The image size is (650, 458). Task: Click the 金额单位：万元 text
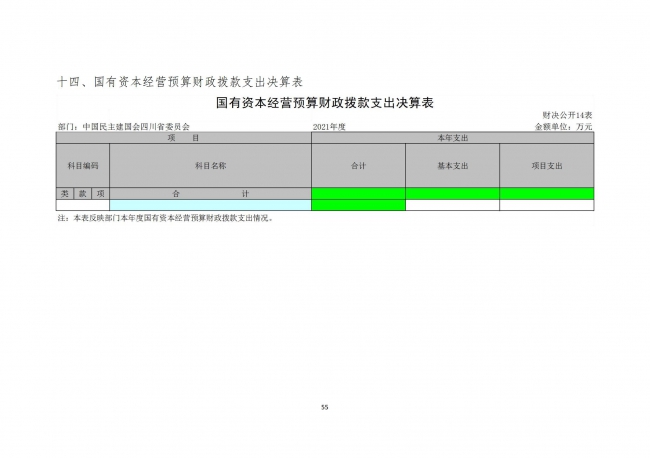(x=564, y=127)
